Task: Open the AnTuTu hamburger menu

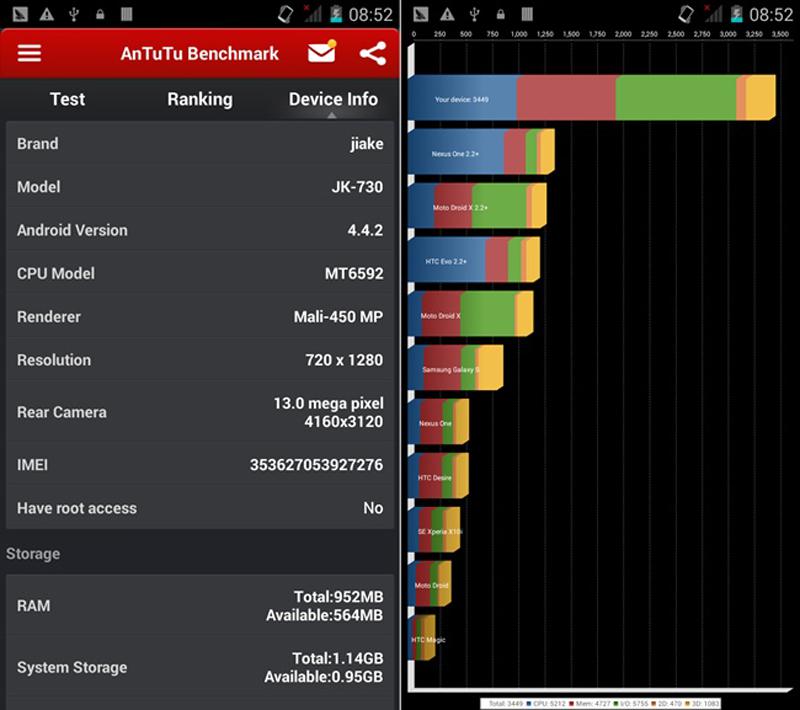Action: [x=29, y=53]
